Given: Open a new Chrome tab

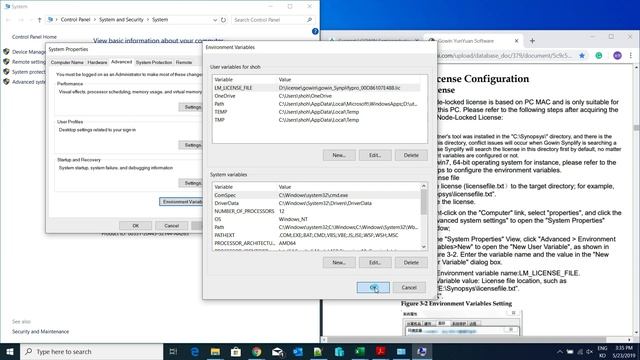Looking at the screenshot, I should pyautogui.click(x=532, y=41).
